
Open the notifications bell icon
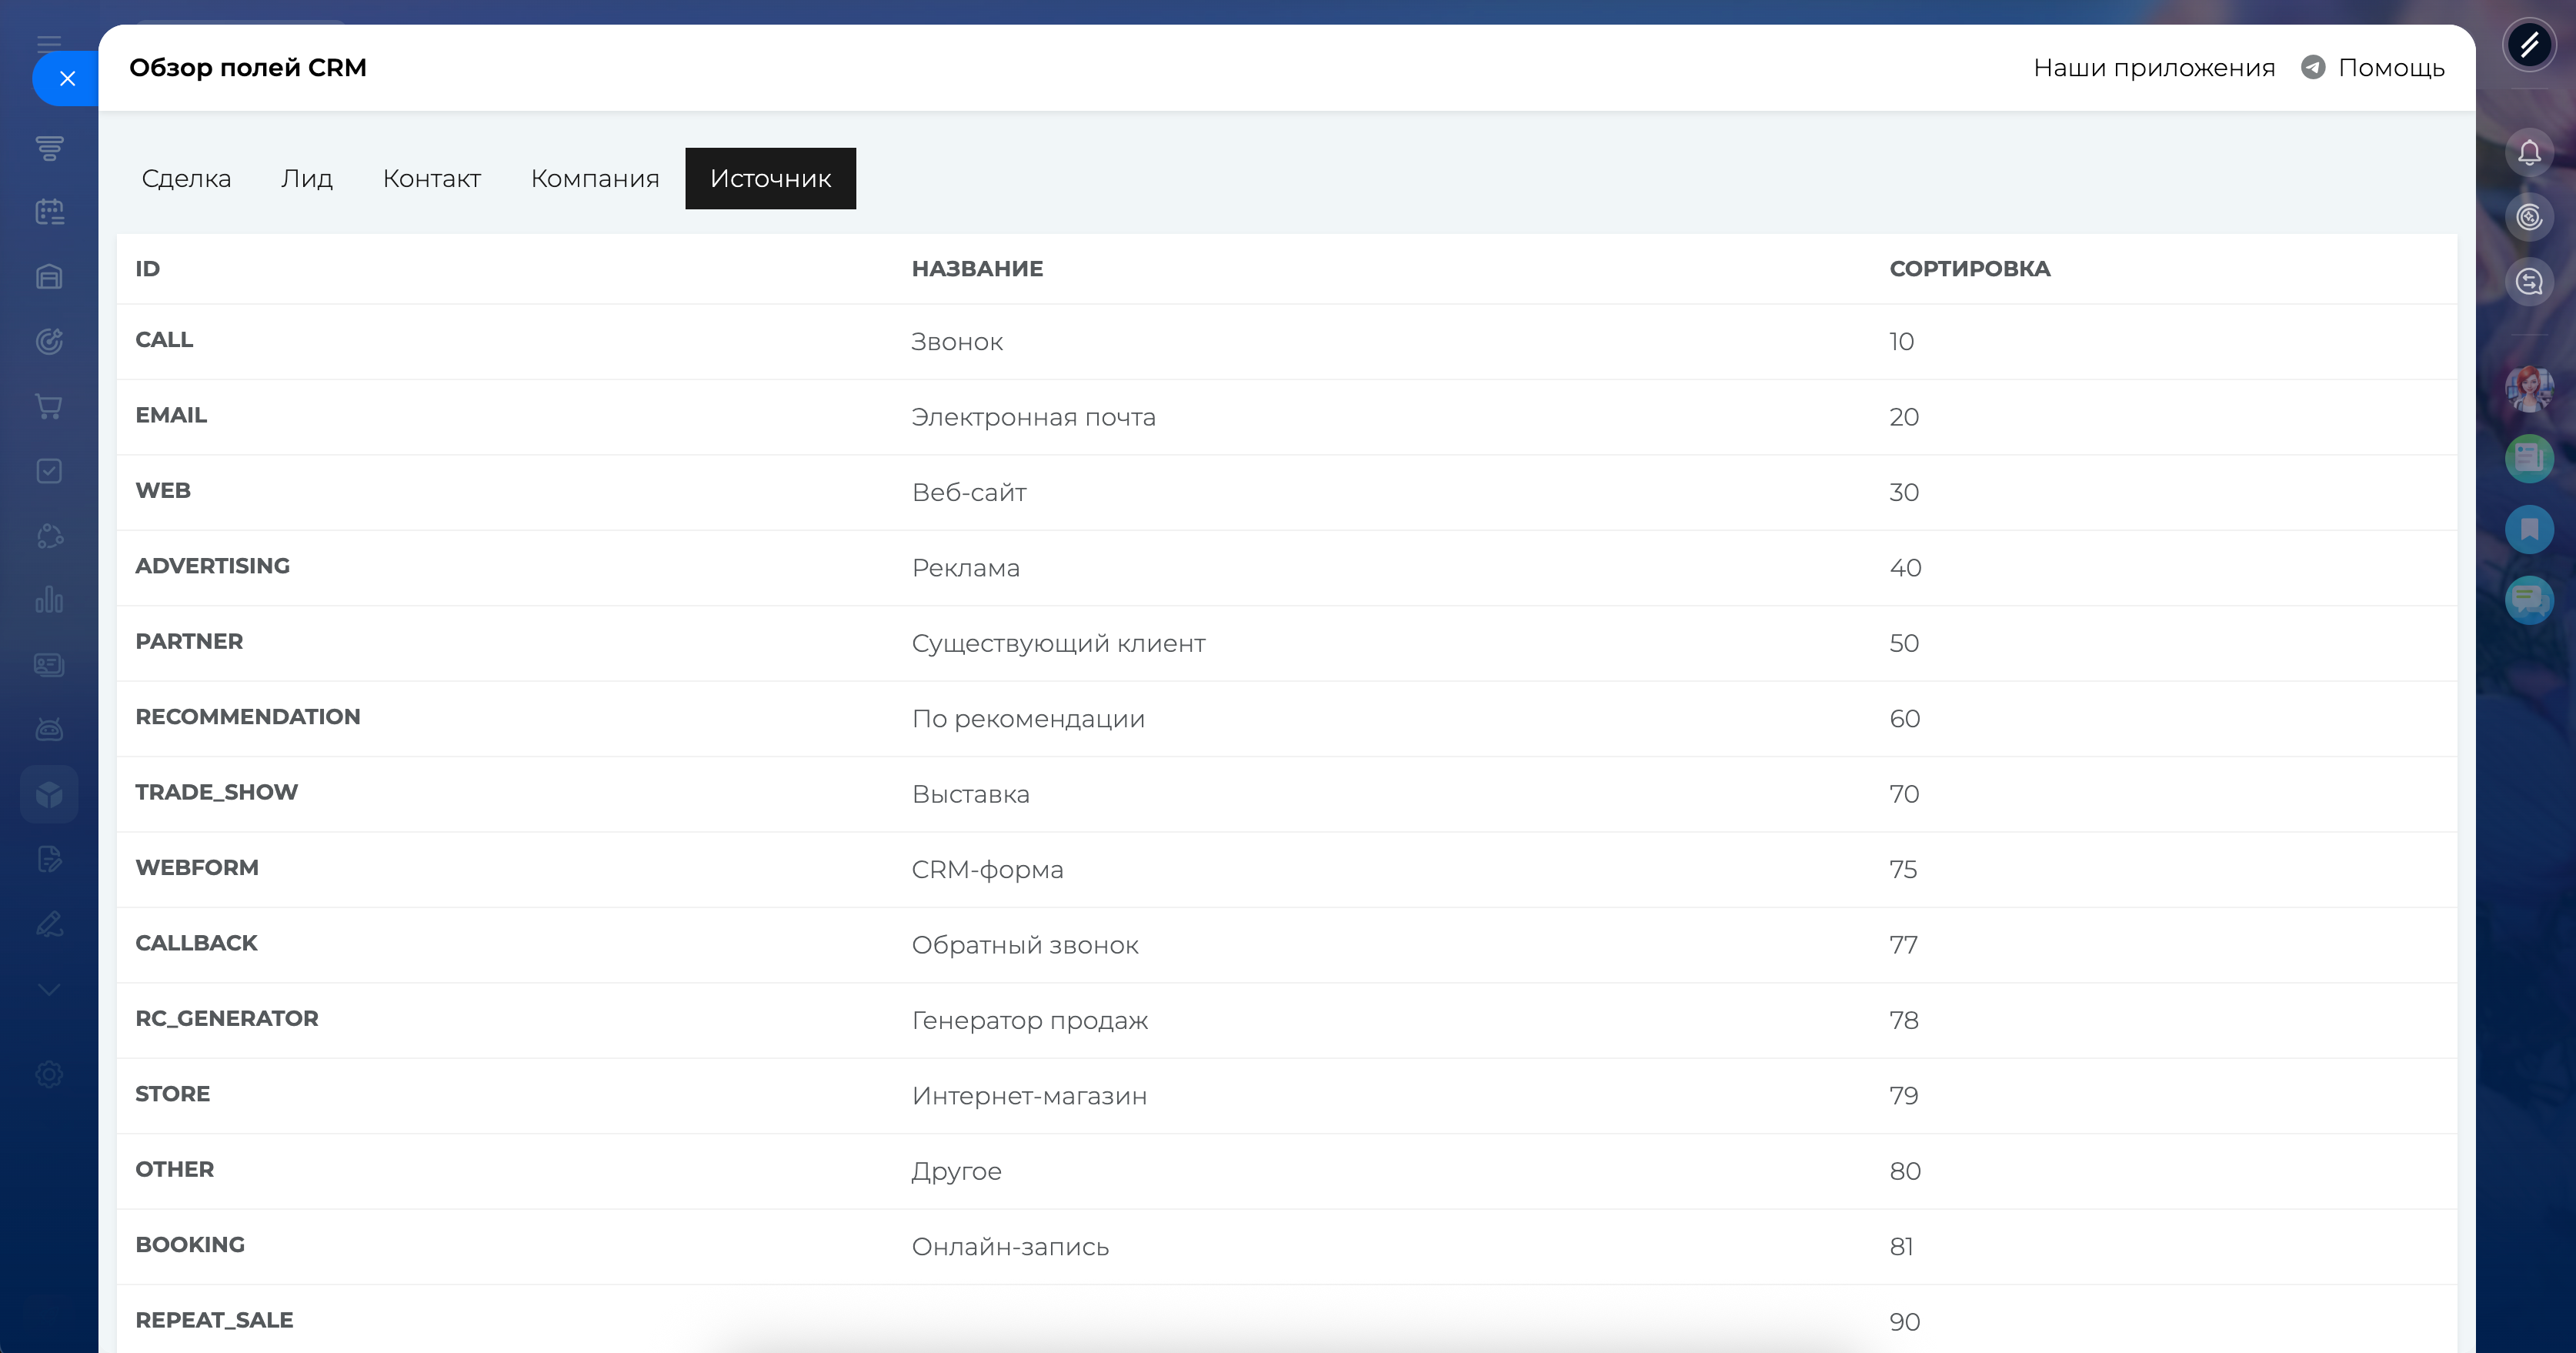[x=2529, y=153]
